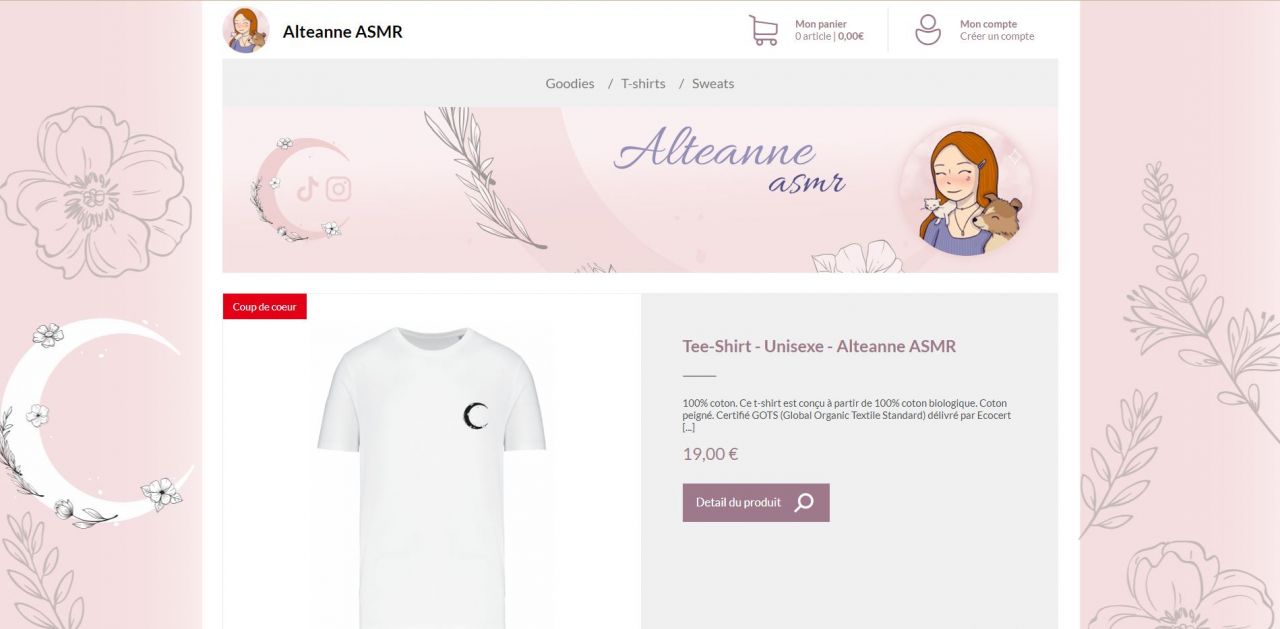Open the Instagram icon in banner
The width and height of the screenshot is (1280, 629).
(339, 189)
